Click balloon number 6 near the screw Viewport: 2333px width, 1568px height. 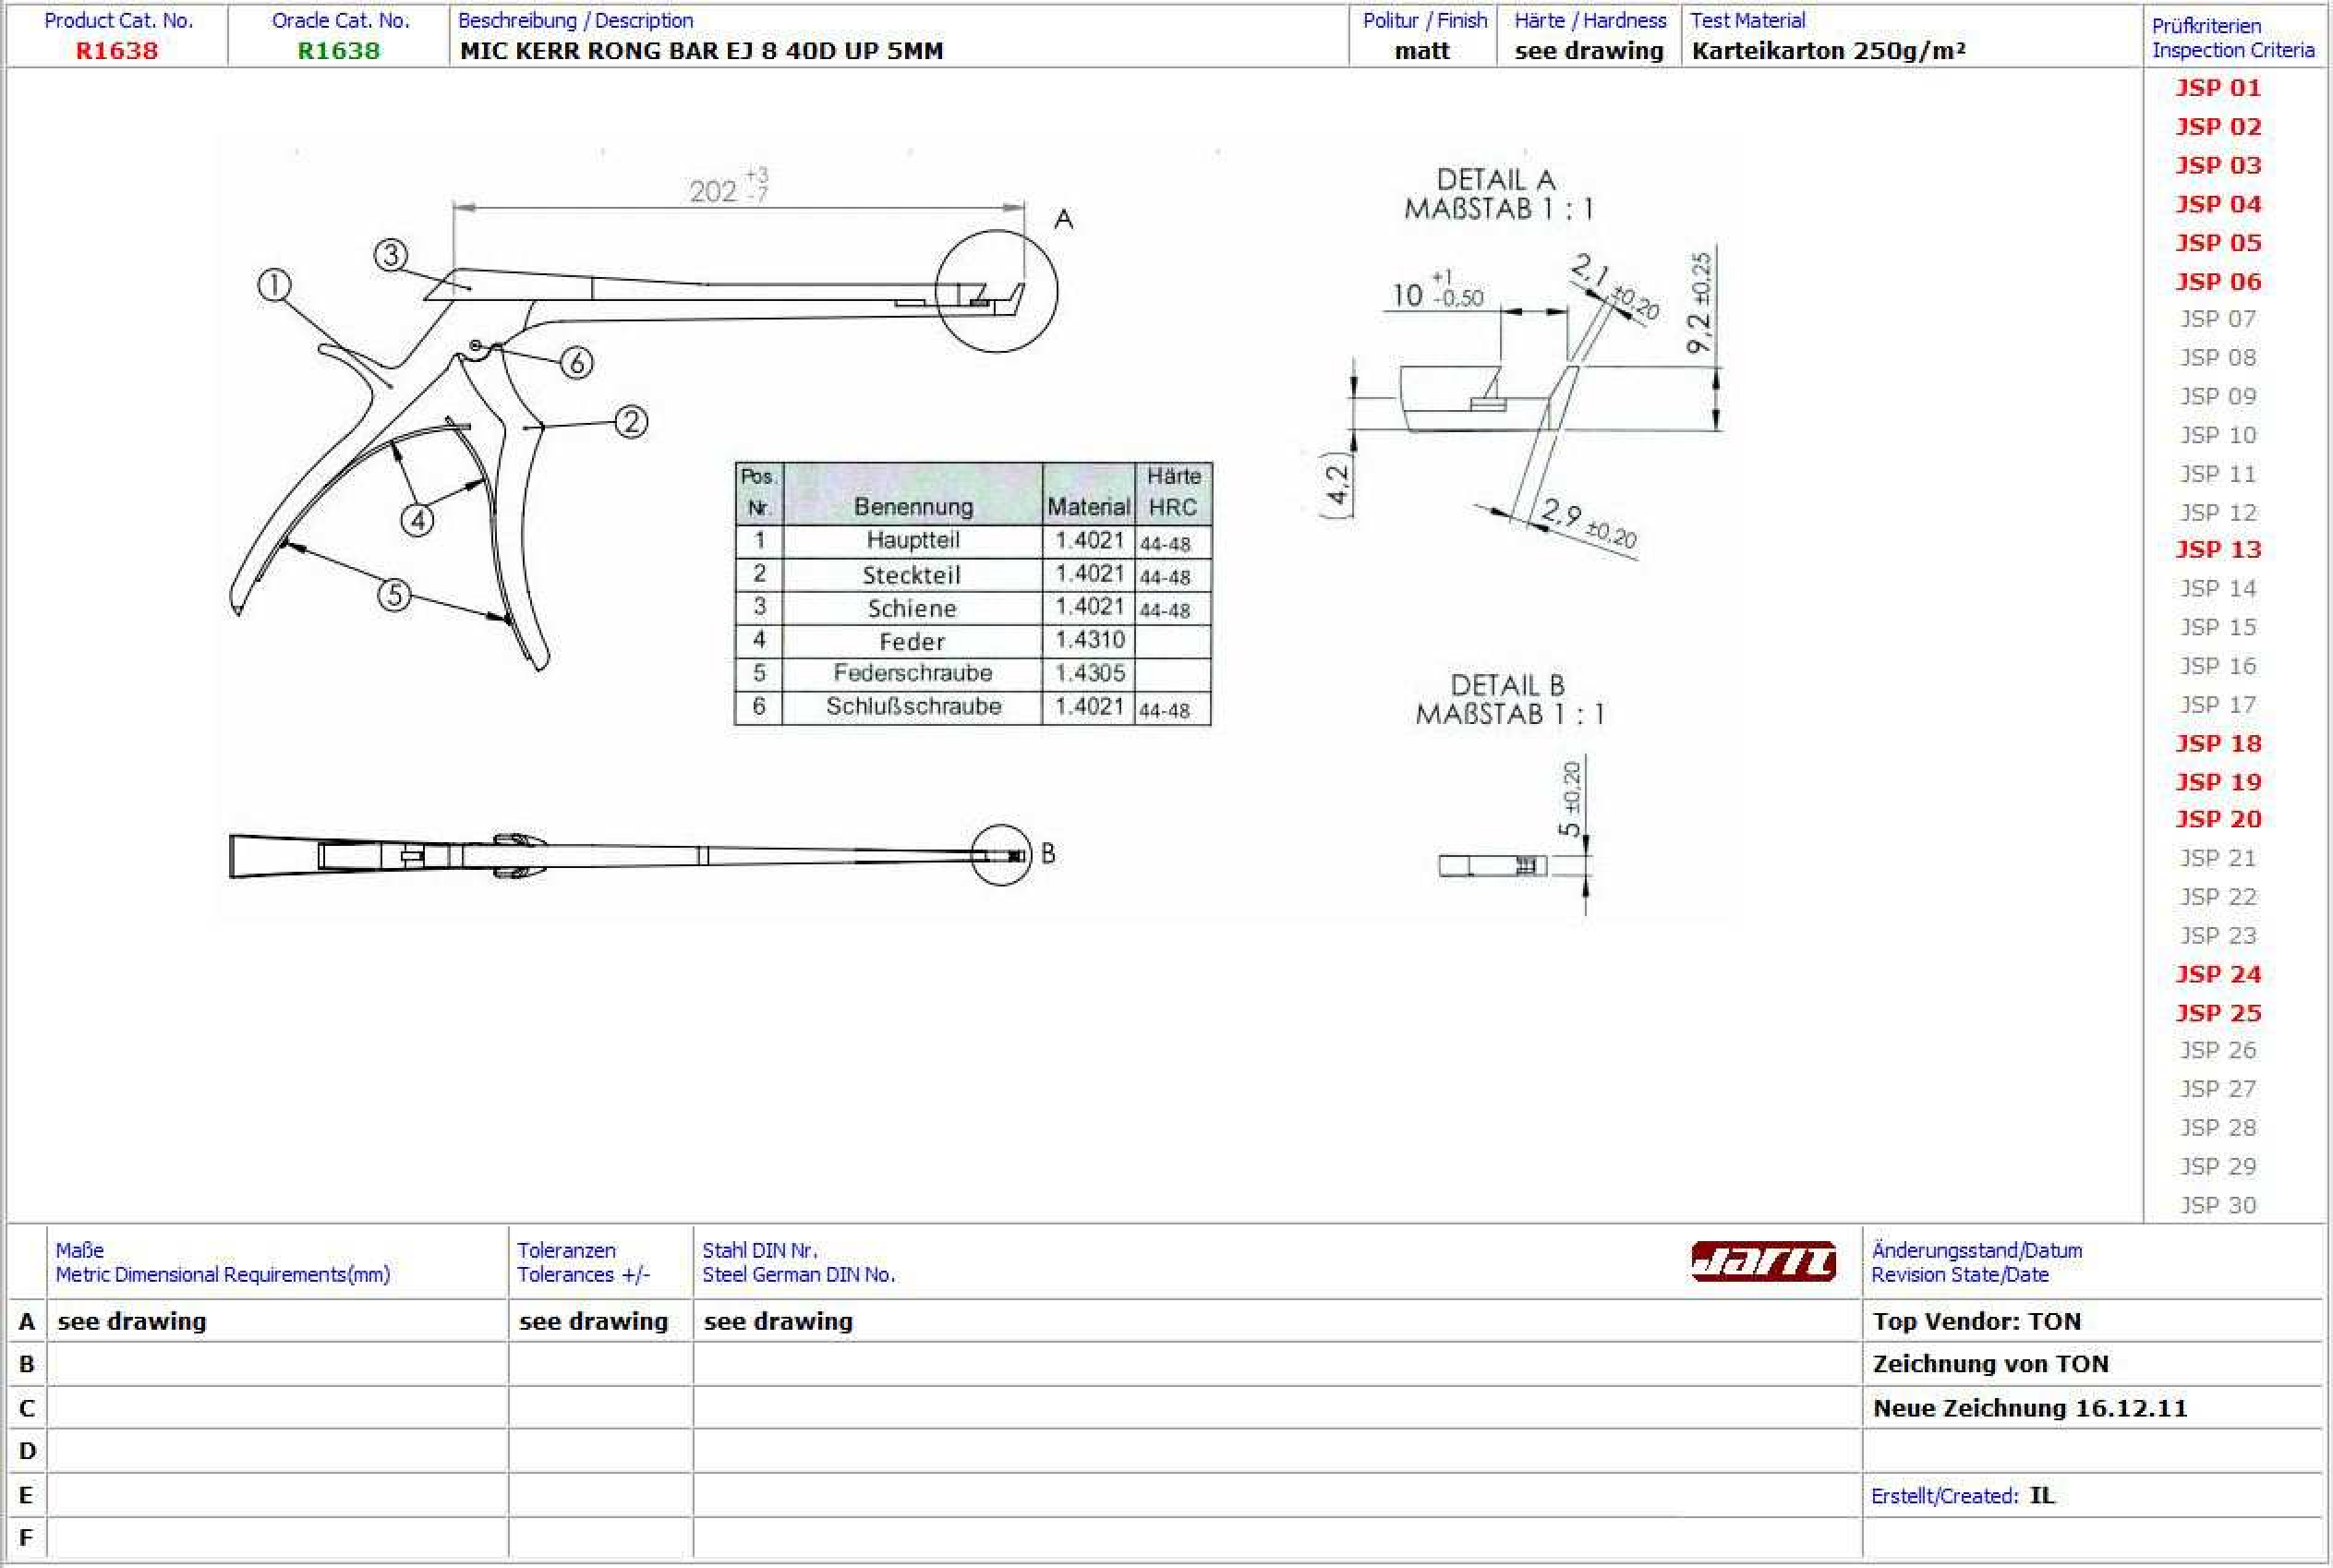(576, 363)
